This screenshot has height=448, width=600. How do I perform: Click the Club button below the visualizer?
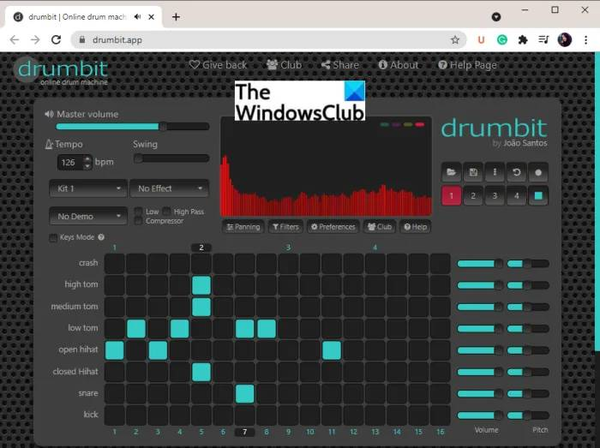[380, 227]
